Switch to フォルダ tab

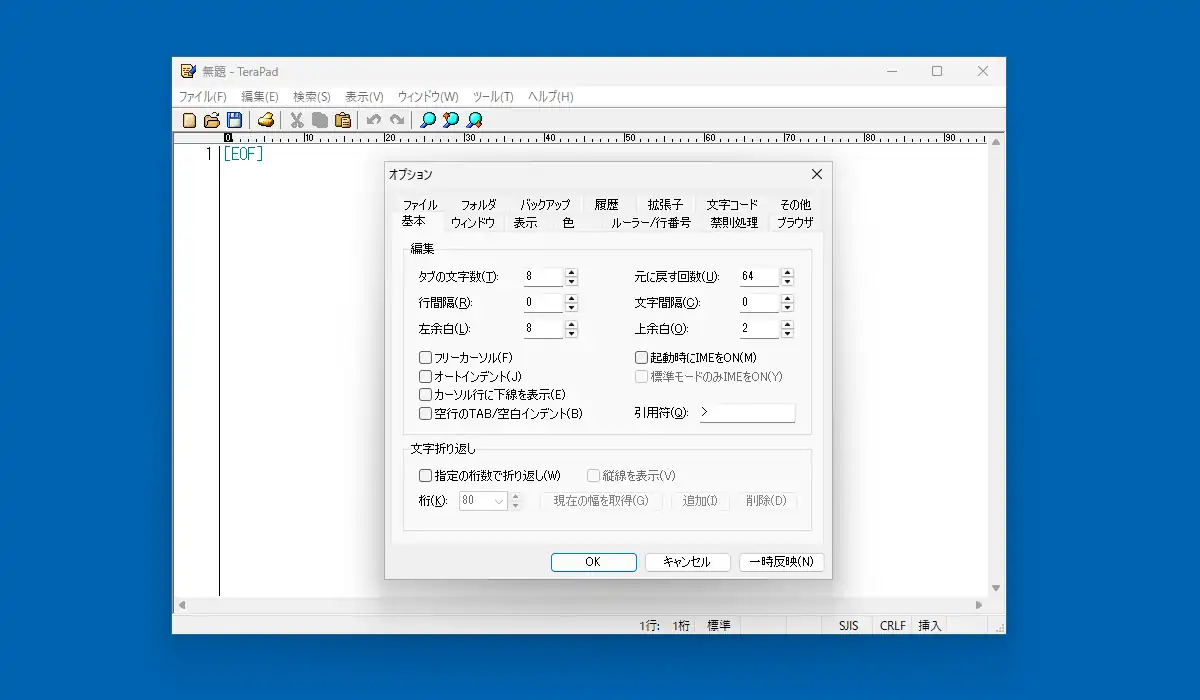478,205
